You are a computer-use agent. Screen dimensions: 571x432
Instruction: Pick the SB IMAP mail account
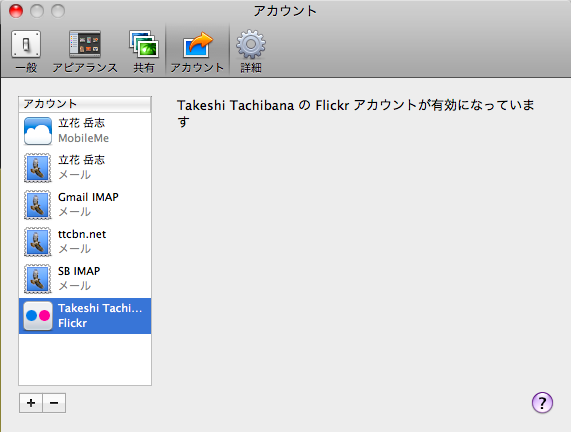coord(85,279)
